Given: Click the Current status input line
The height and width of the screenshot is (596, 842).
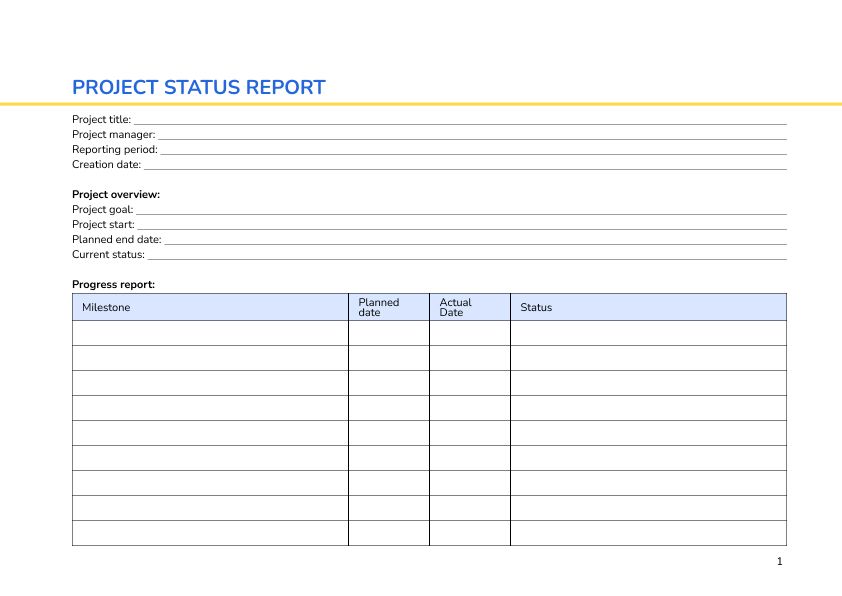Looking at the screenshot, I should [450, 253].
